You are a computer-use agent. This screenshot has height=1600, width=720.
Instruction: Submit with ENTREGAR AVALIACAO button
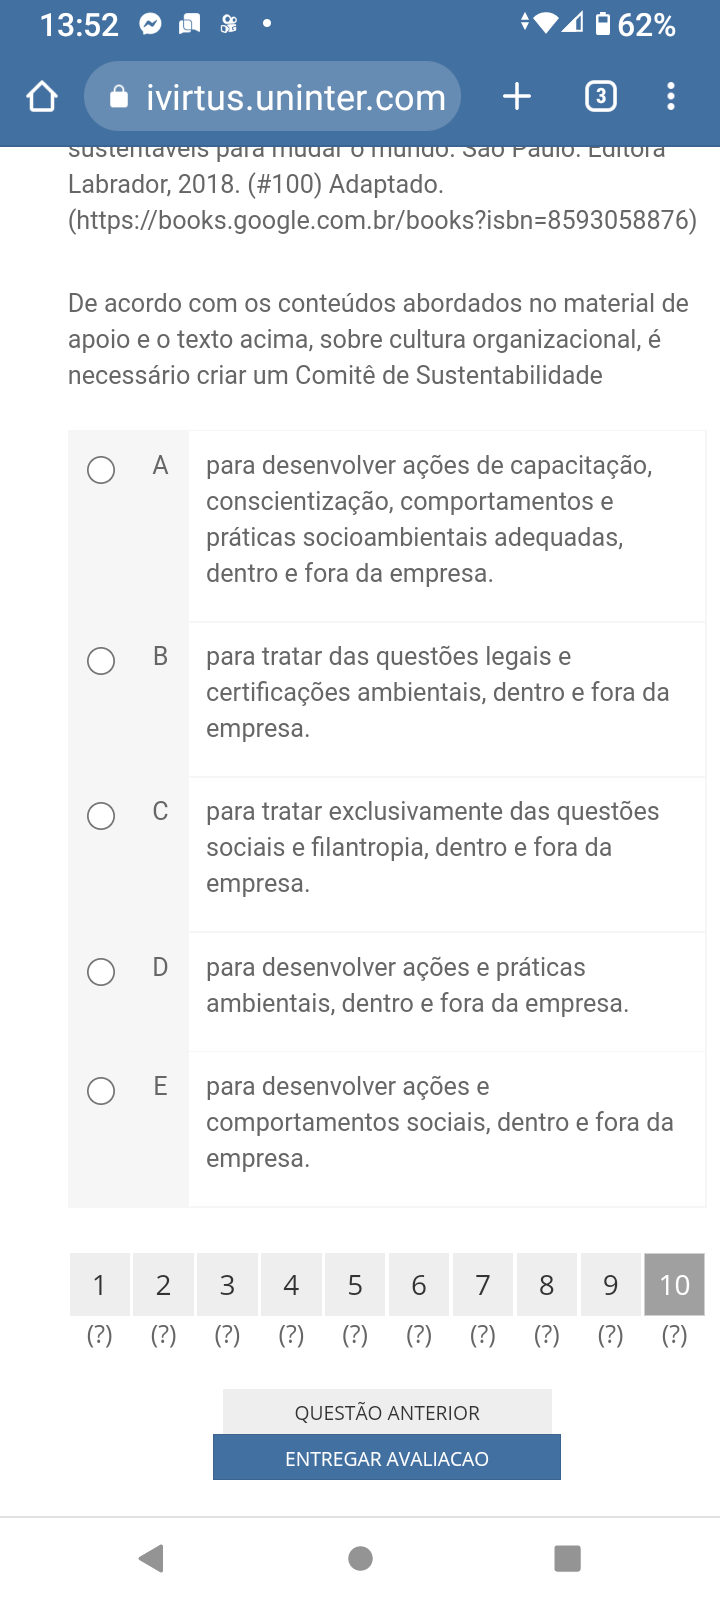pyautogui.click(x=387, y=1458)
